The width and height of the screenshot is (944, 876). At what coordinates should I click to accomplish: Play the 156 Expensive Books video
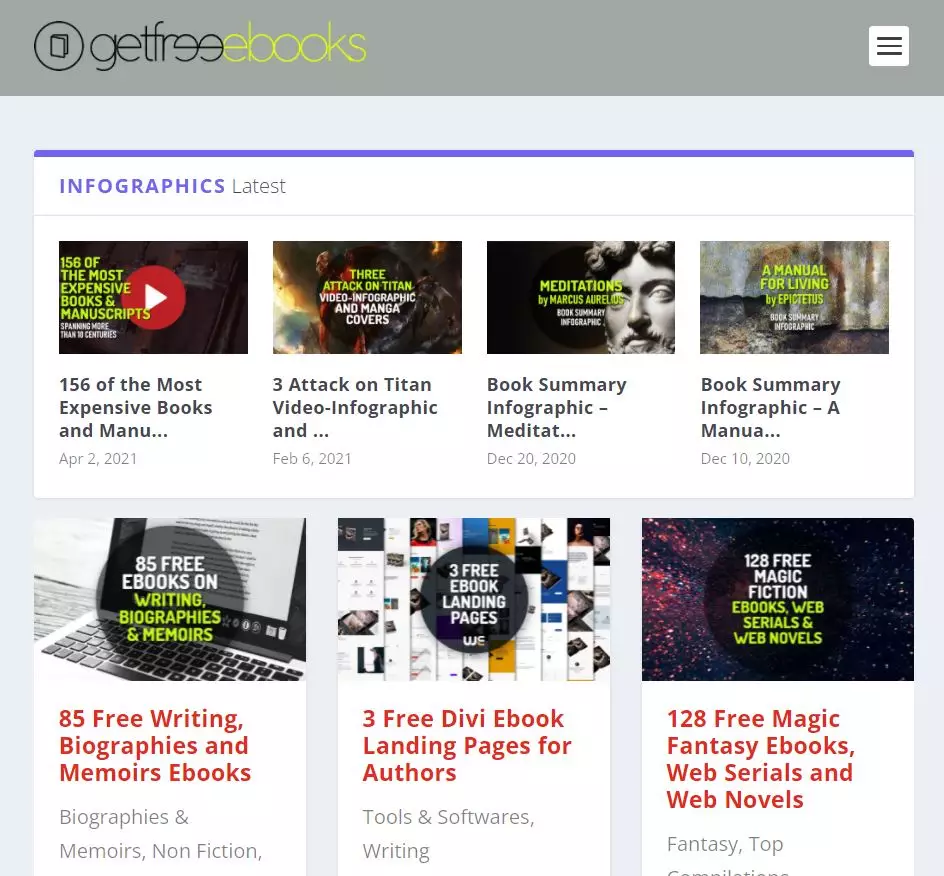(153, 297)
